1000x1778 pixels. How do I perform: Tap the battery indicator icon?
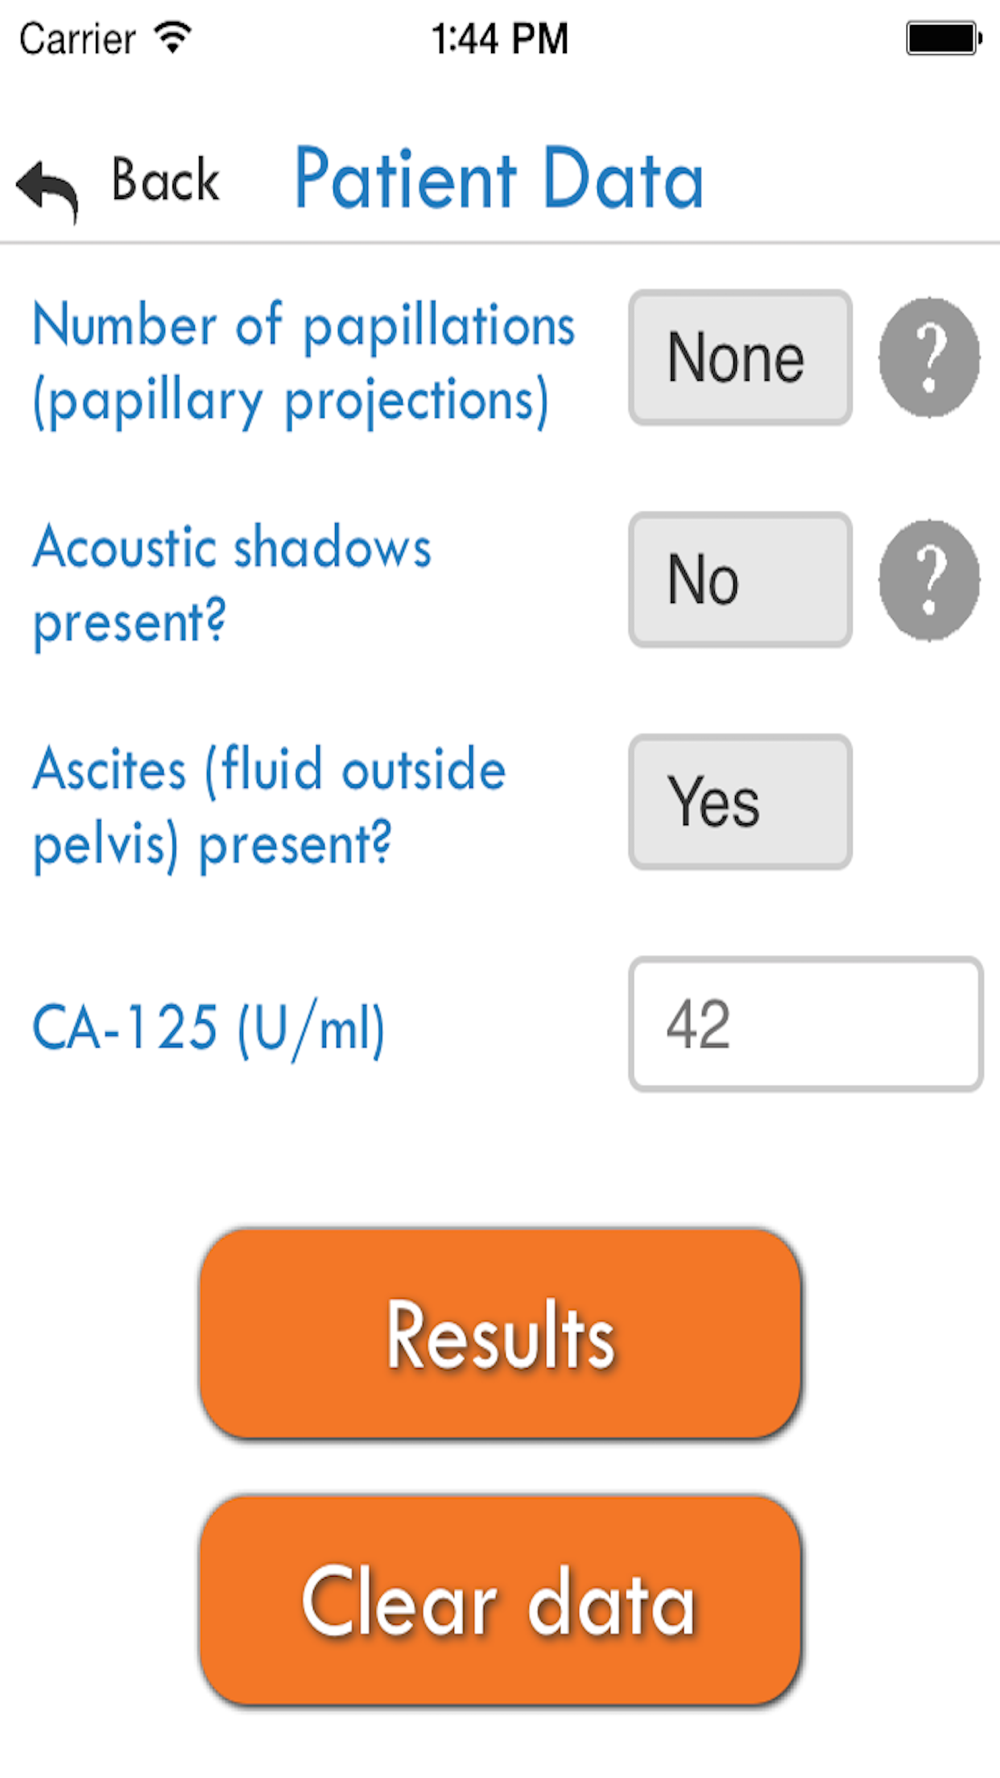[x=944, y=39]
